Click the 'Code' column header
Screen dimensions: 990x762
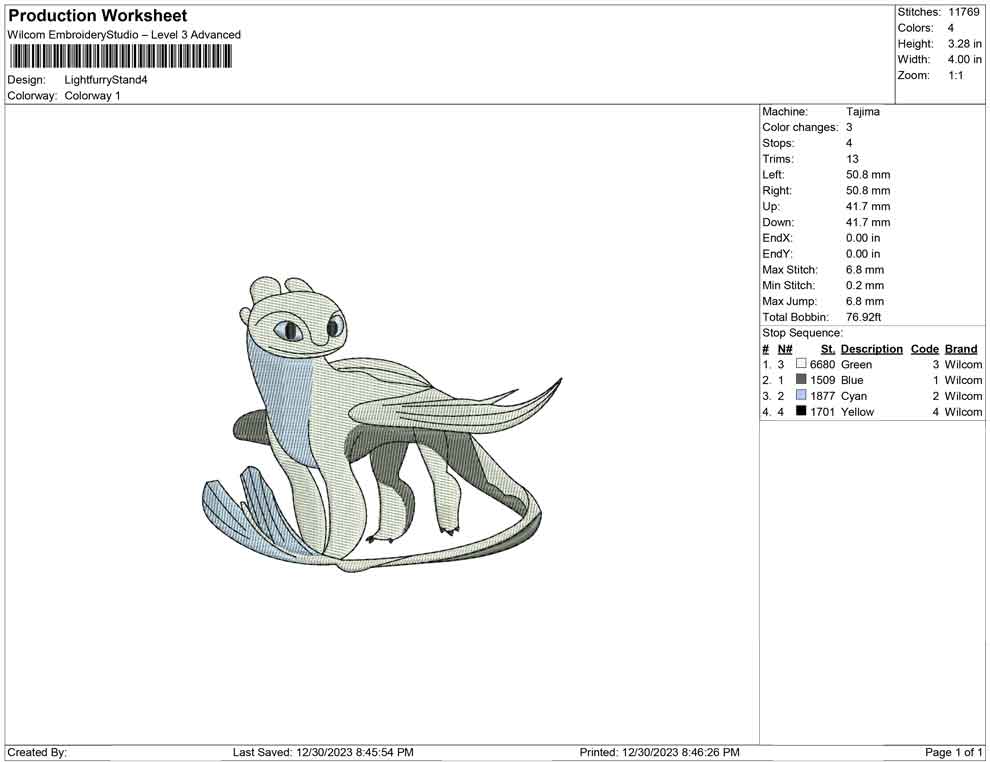point(924,349)
